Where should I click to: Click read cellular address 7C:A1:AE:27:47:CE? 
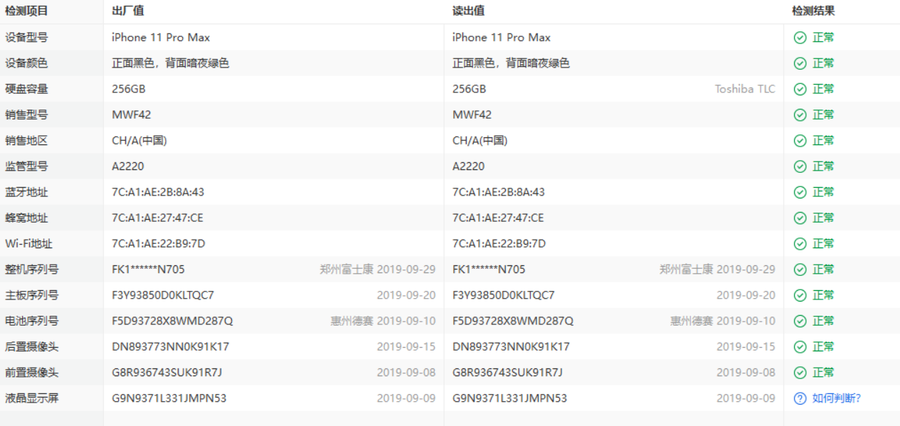[x=498, y=218]
